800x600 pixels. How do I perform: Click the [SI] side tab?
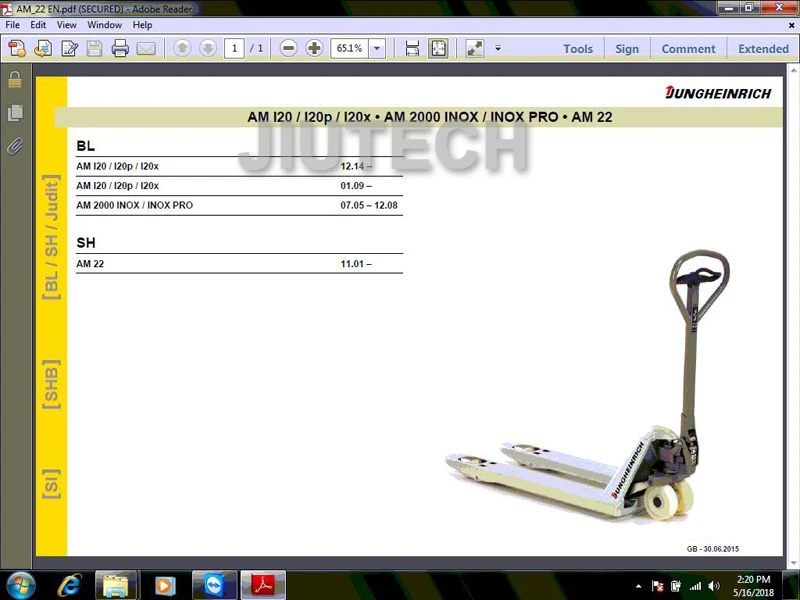tap(51, 484)
